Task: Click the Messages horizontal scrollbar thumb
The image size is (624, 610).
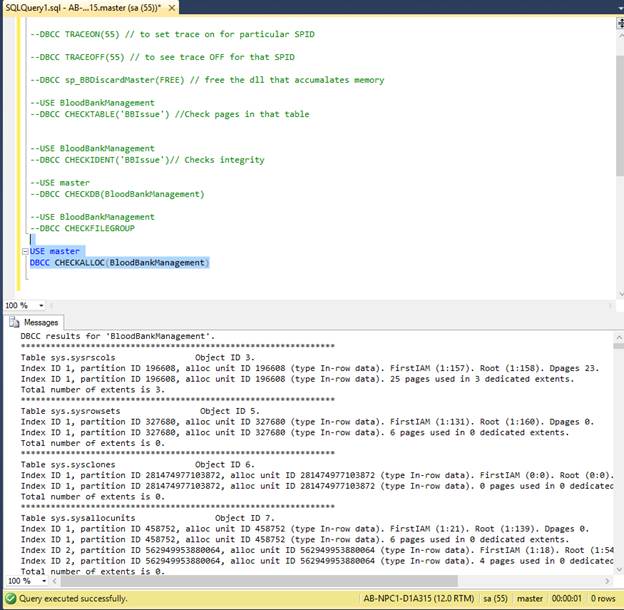Action: (x=259, y=581)
